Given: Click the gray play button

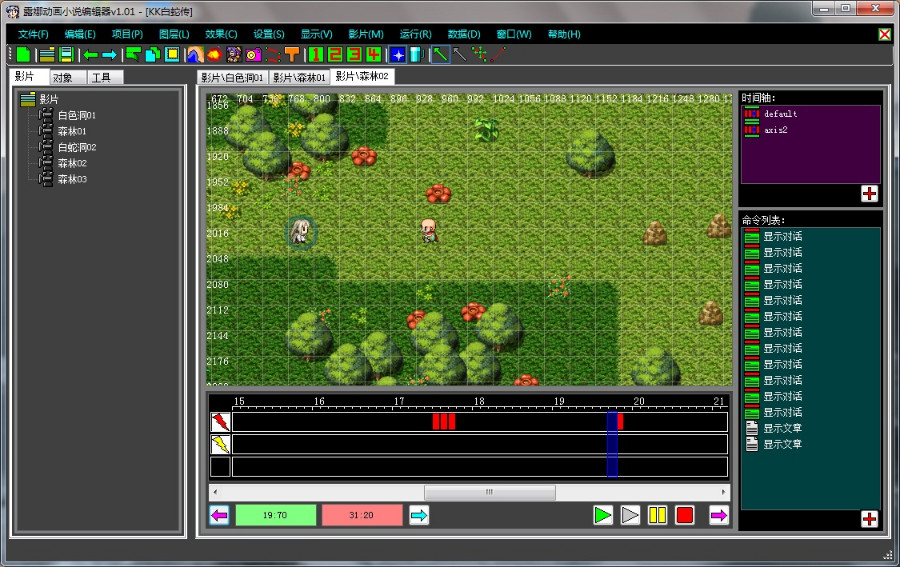Looking at the screenshot, I should click(x=630, y=515).
